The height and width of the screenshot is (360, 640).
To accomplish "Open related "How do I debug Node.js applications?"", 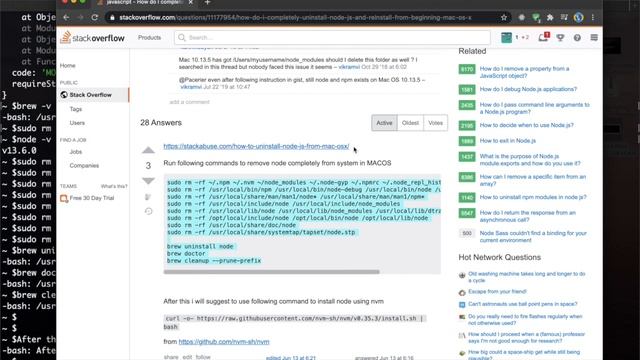I will (528, 89).
